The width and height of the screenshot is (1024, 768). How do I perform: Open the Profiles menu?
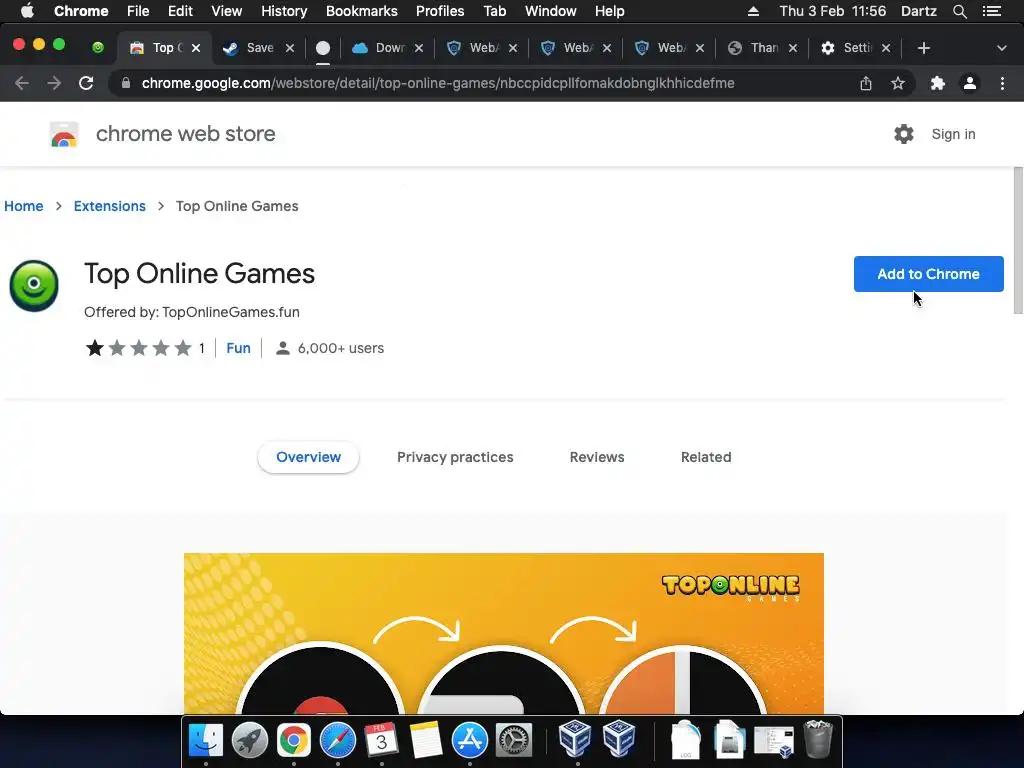440,11
